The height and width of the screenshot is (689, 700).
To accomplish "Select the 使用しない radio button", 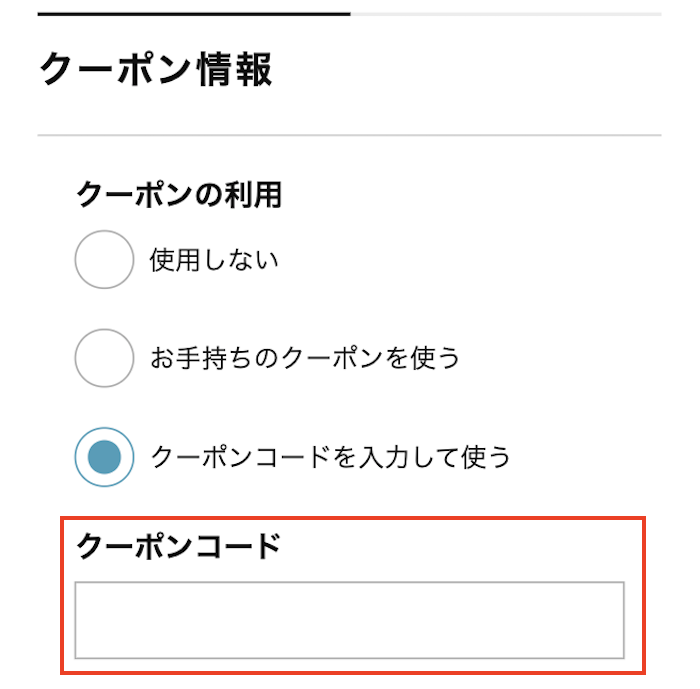I will point(104,260).
